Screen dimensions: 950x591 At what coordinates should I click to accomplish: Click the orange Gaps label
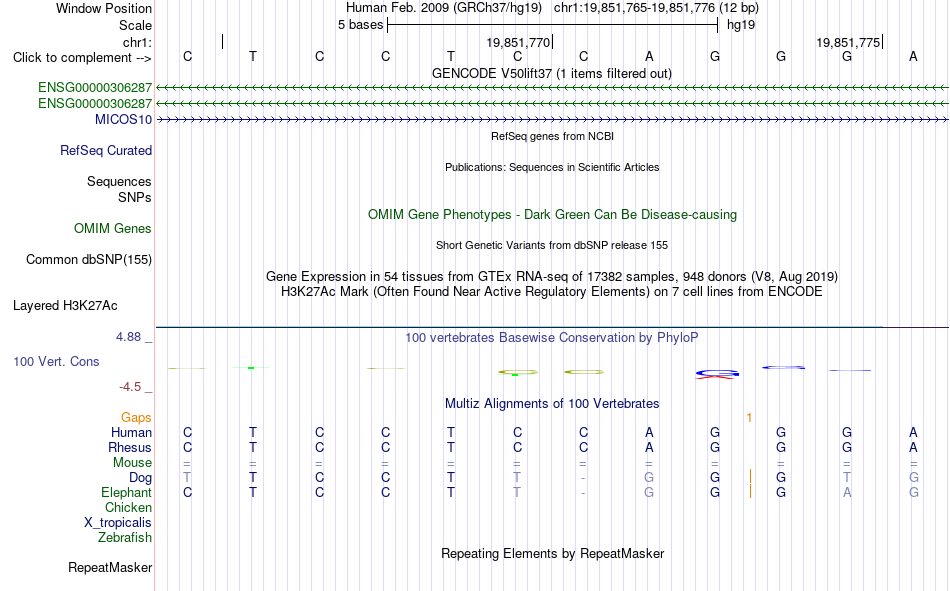tap(136, 417)
